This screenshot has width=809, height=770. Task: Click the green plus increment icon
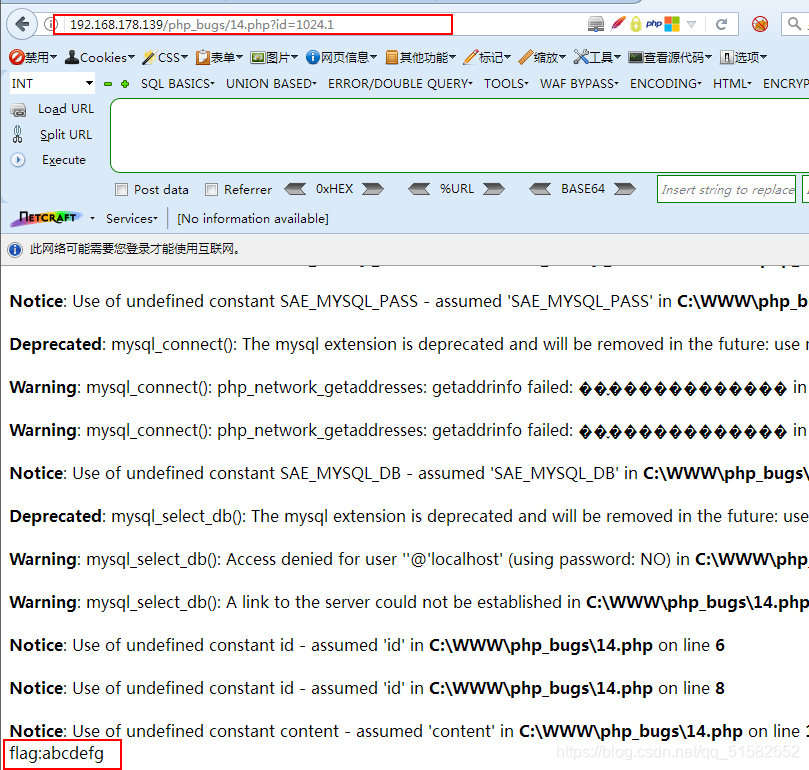125,84
